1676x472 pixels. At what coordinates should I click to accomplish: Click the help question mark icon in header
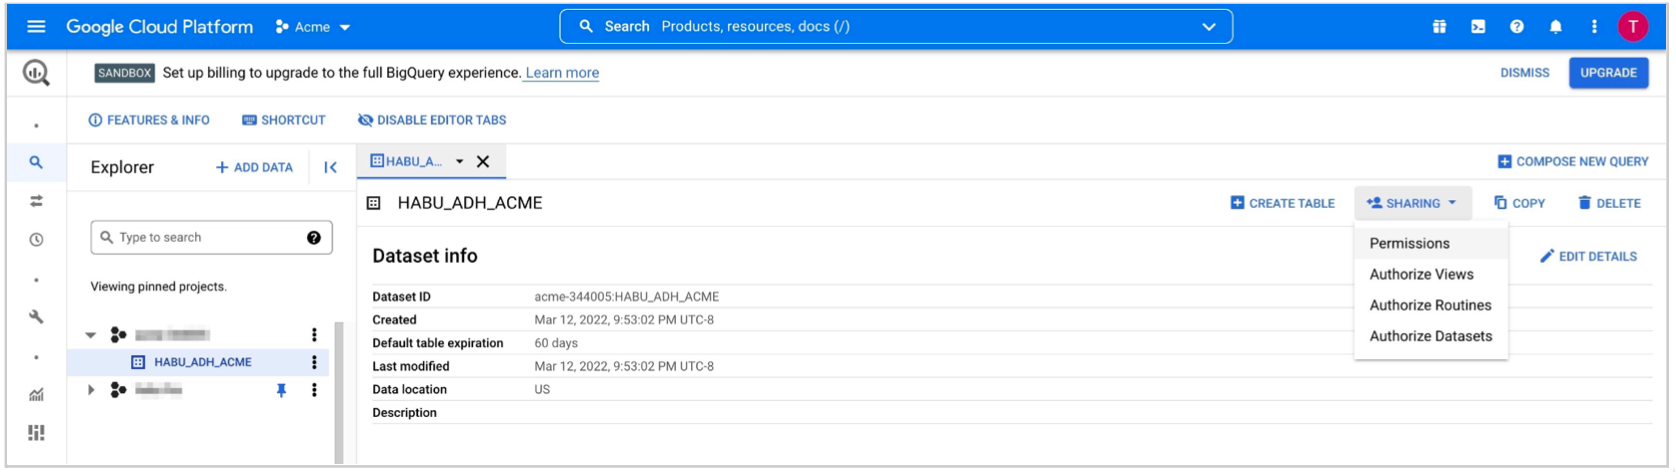click(1517, 27)
